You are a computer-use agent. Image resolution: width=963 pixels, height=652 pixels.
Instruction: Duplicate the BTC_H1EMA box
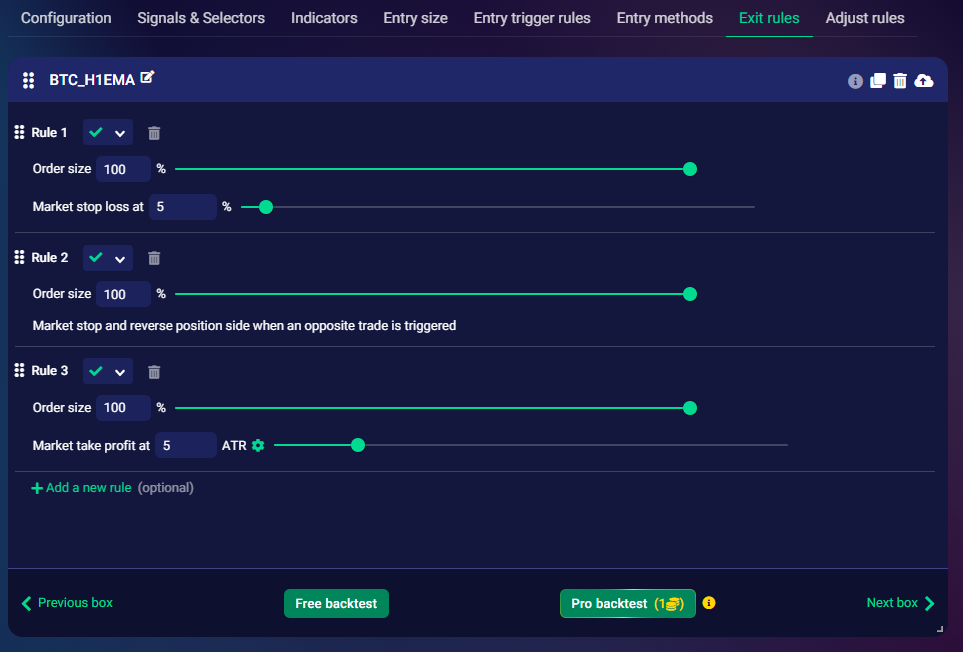tap(878, 80)
